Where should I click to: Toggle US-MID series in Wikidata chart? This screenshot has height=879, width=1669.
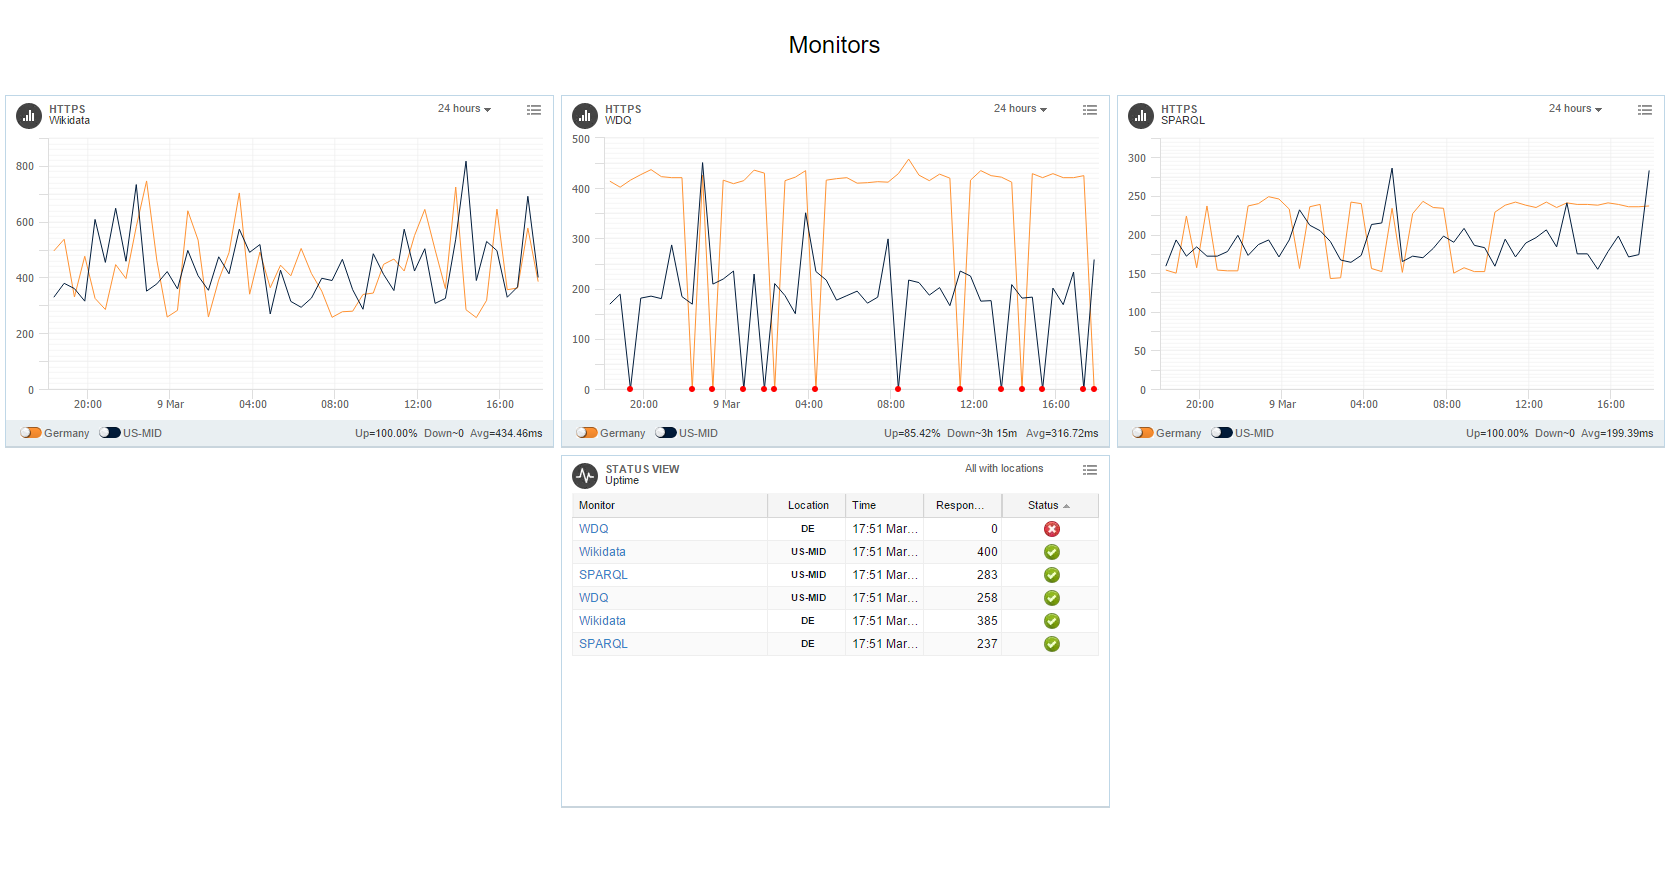(x=110, y=433)
